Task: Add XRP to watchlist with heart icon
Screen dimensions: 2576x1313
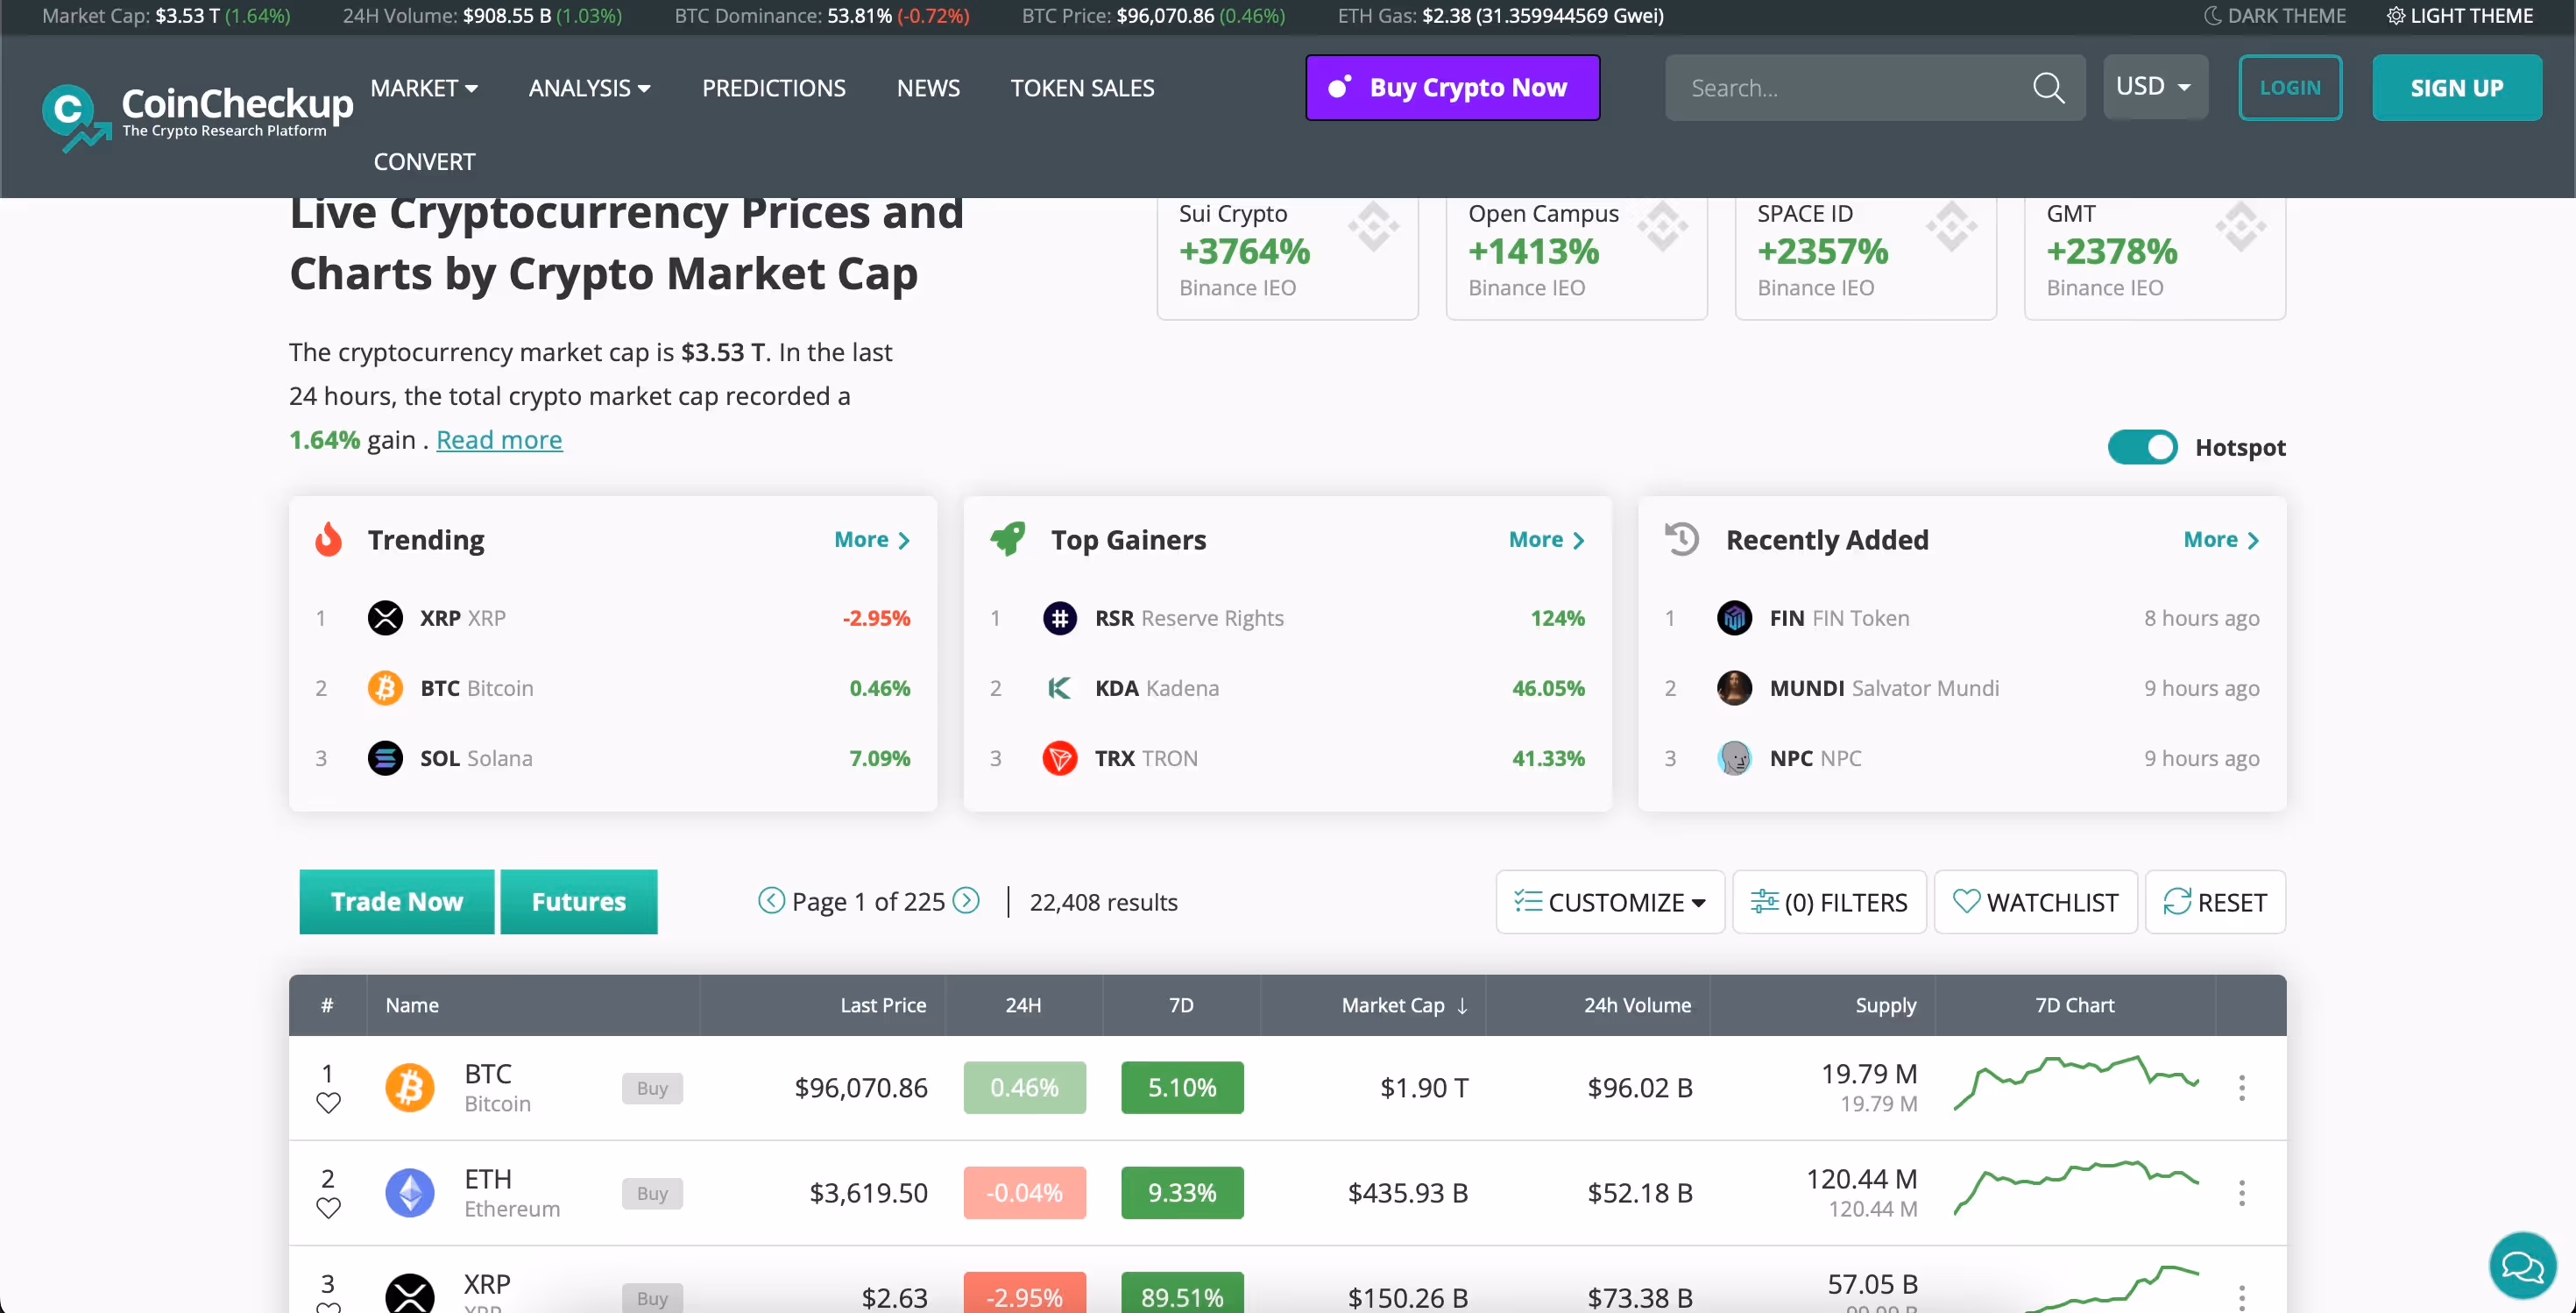Action: (328, 1307)
